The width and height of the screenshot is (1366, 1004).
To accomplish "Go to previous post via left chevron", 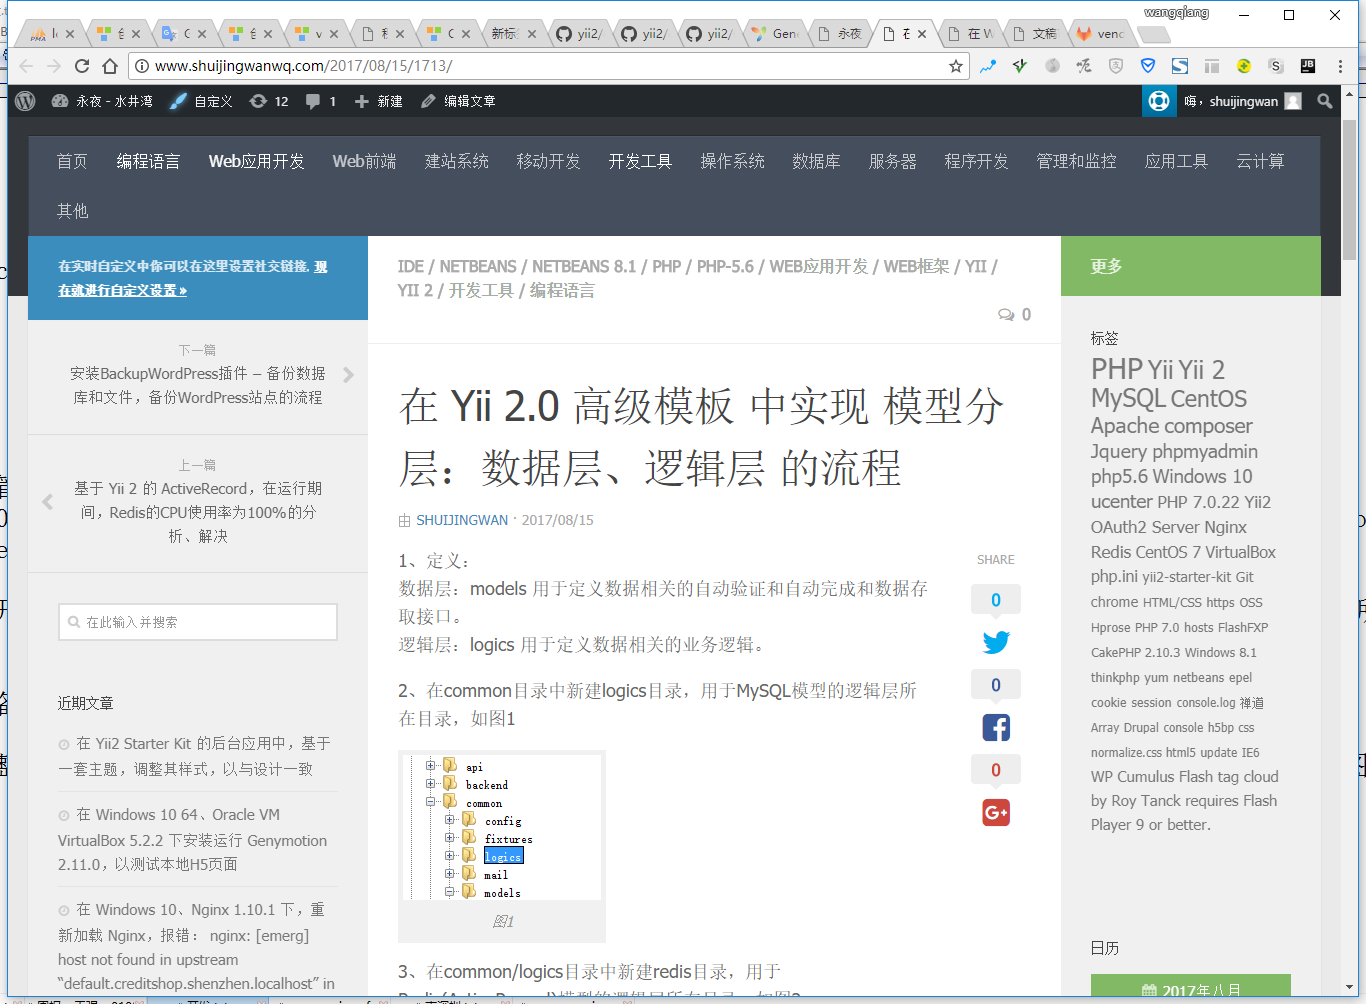I will tap(47, 501).
